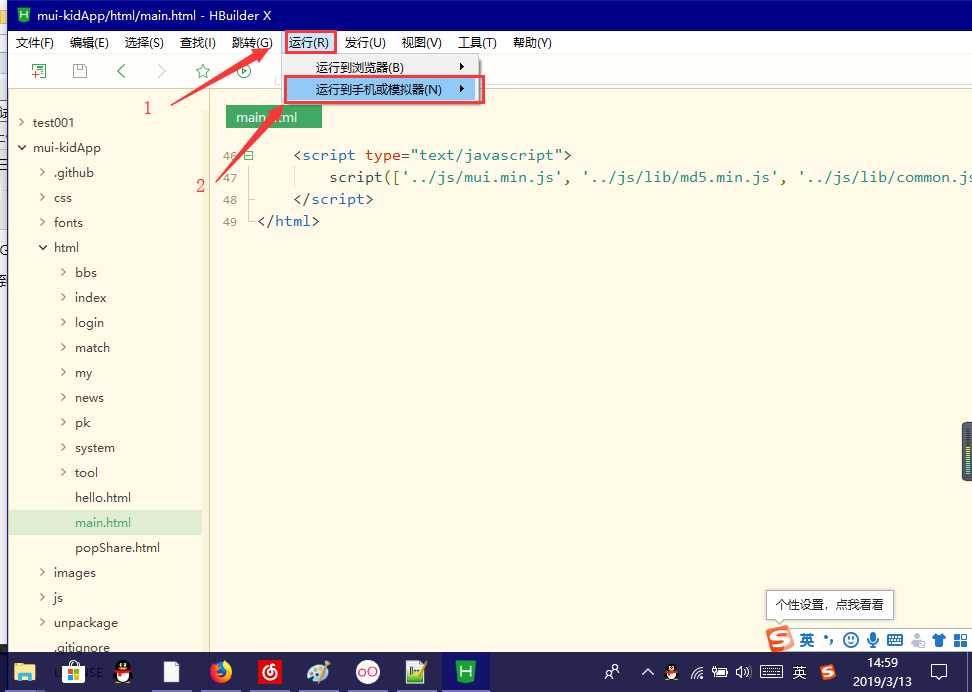The width and height of the screenshot is (972, 692).
Task: Open the 工具(T) menu
Action: [x=477, y=43]
